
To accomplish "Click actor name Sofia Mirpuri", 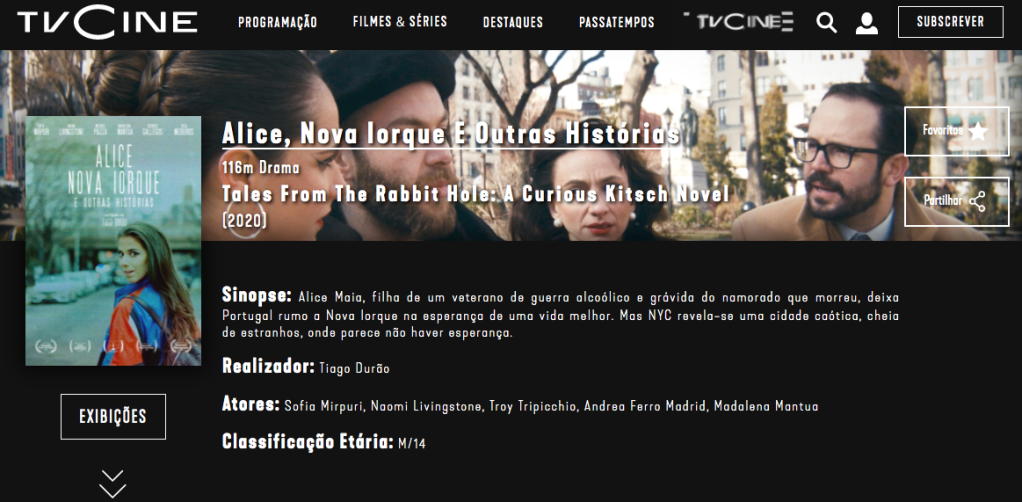I will tap(325, 407).
